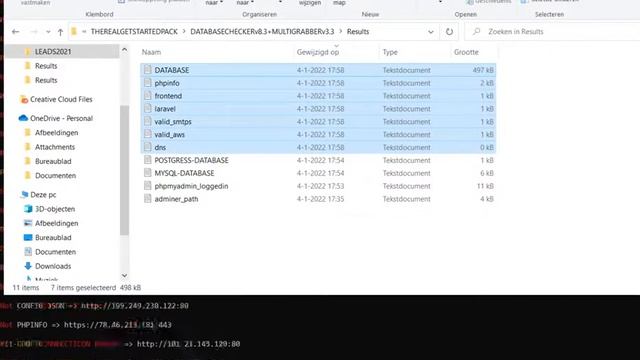Sort by the Grootte column header

coord(466,52)
